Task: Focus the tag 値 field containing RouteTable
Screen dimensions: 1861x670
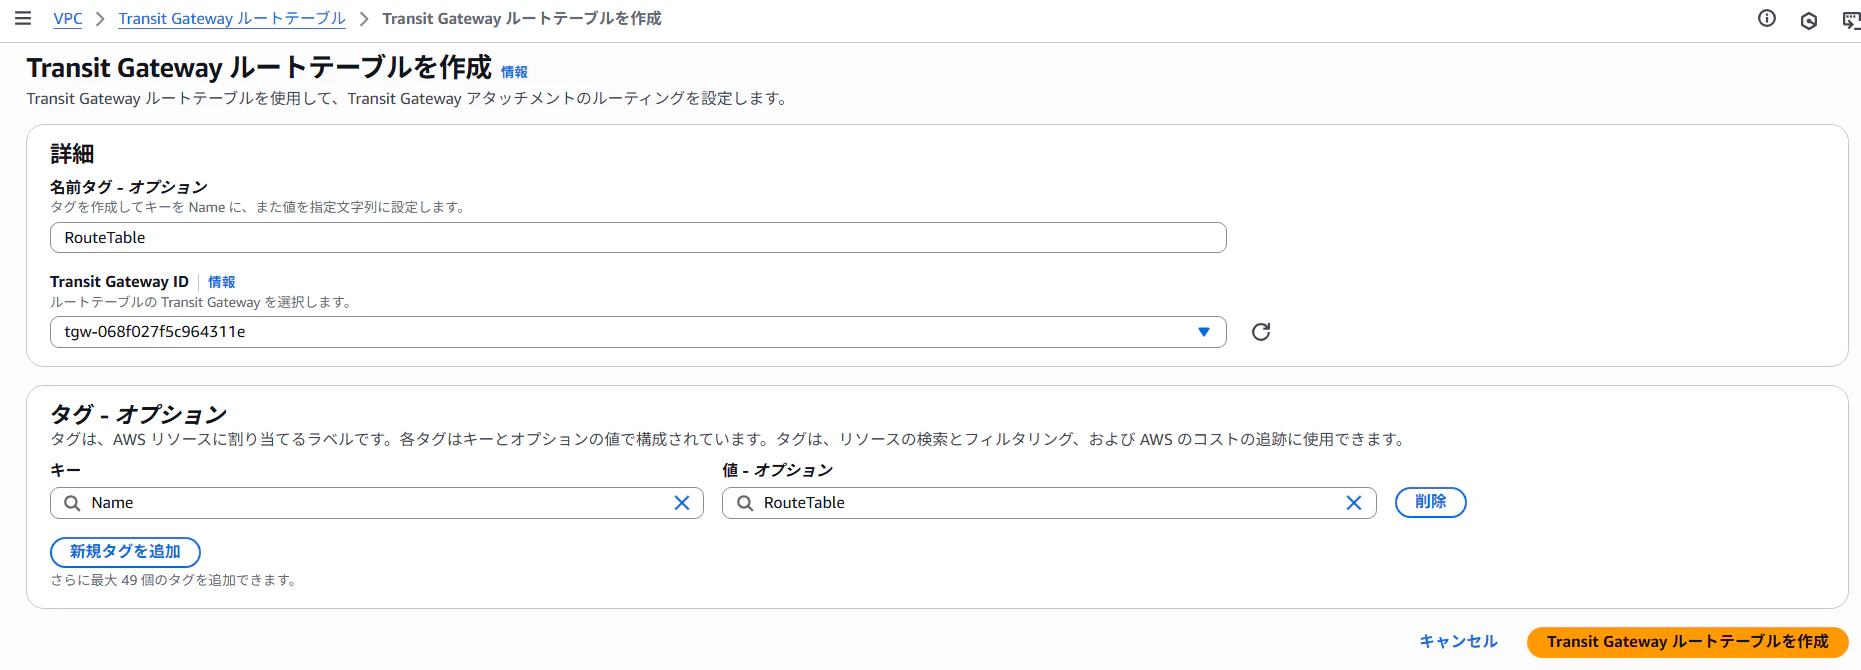Action: click(1049, 503)
